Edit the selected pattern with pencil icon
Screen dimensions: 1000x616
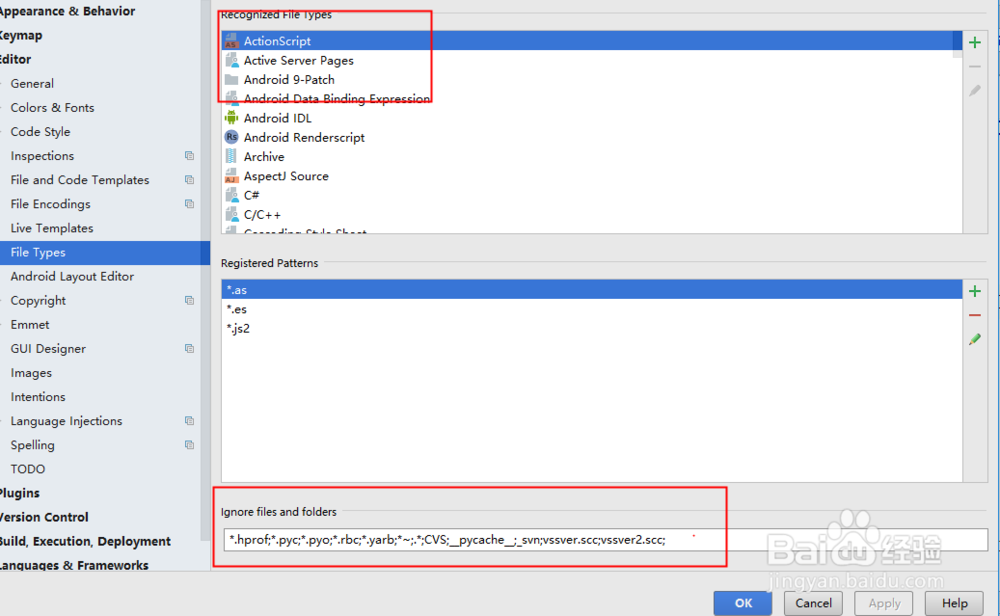click(975, 339)
